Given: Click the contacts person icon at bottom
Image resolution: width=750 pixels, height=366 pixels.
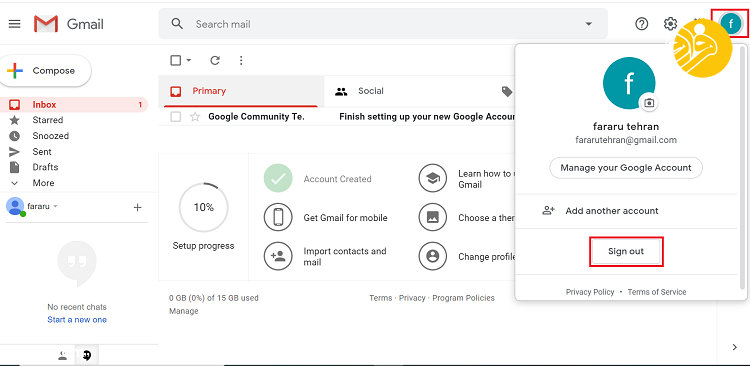Looking at the screenshot, I should click(x=63, y=355).
